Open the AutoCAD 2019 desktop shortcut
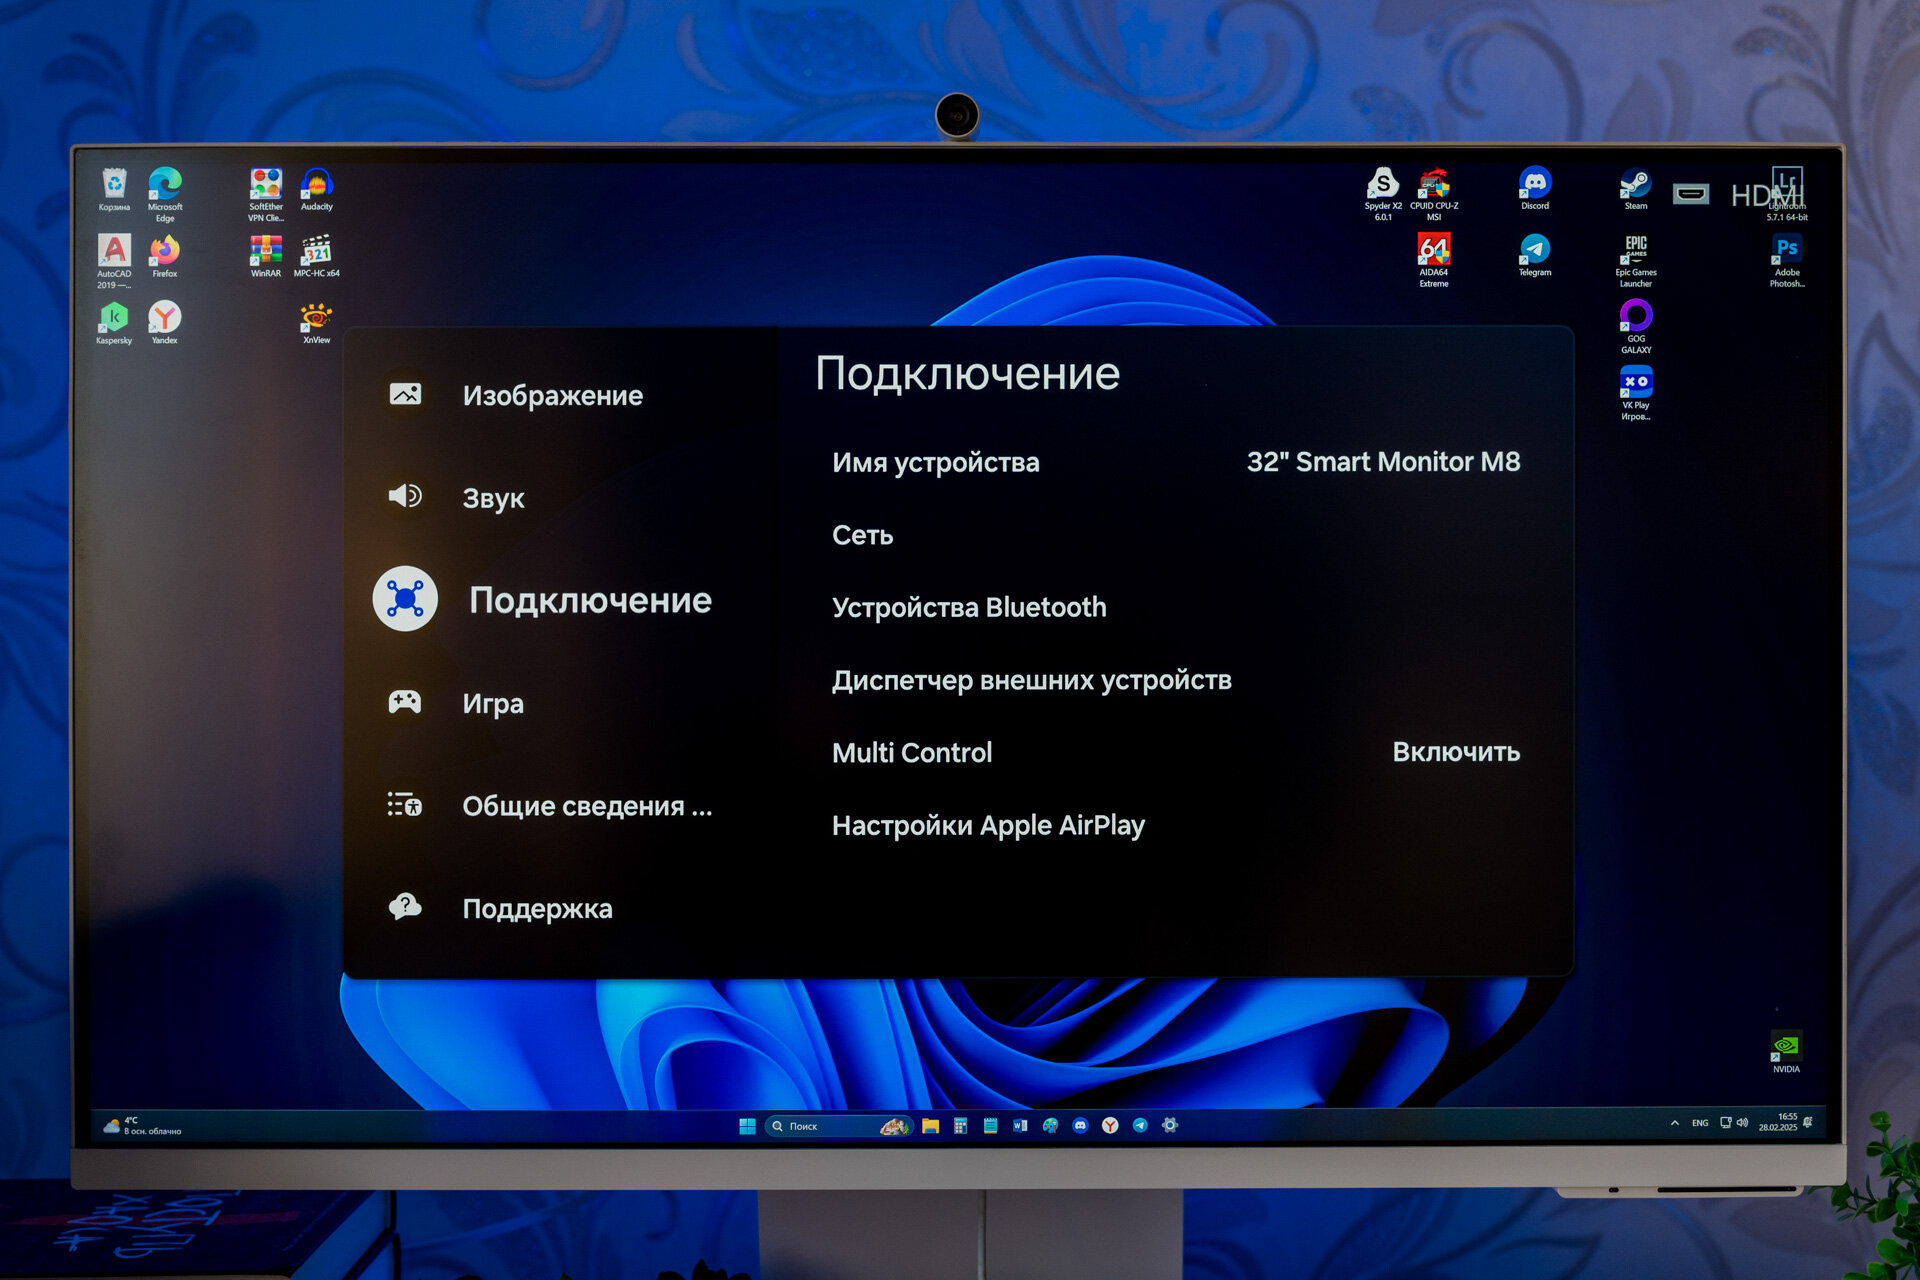1920x1280 pixels. coord(114,261)
